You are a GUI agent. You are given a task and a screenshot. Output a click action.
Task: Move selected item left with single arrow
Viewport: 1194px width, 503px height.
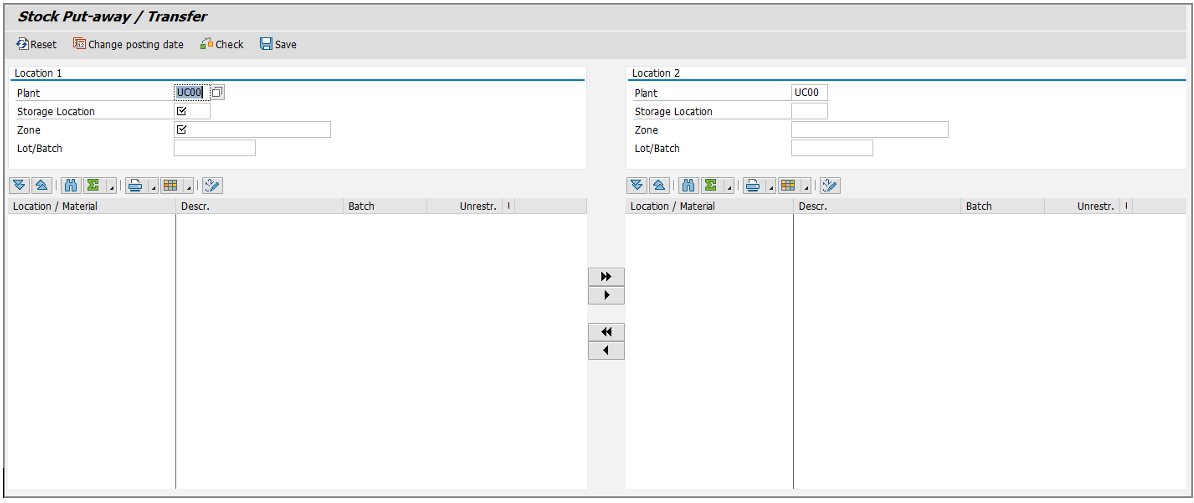pyautogui.click(x=606, y=351)
